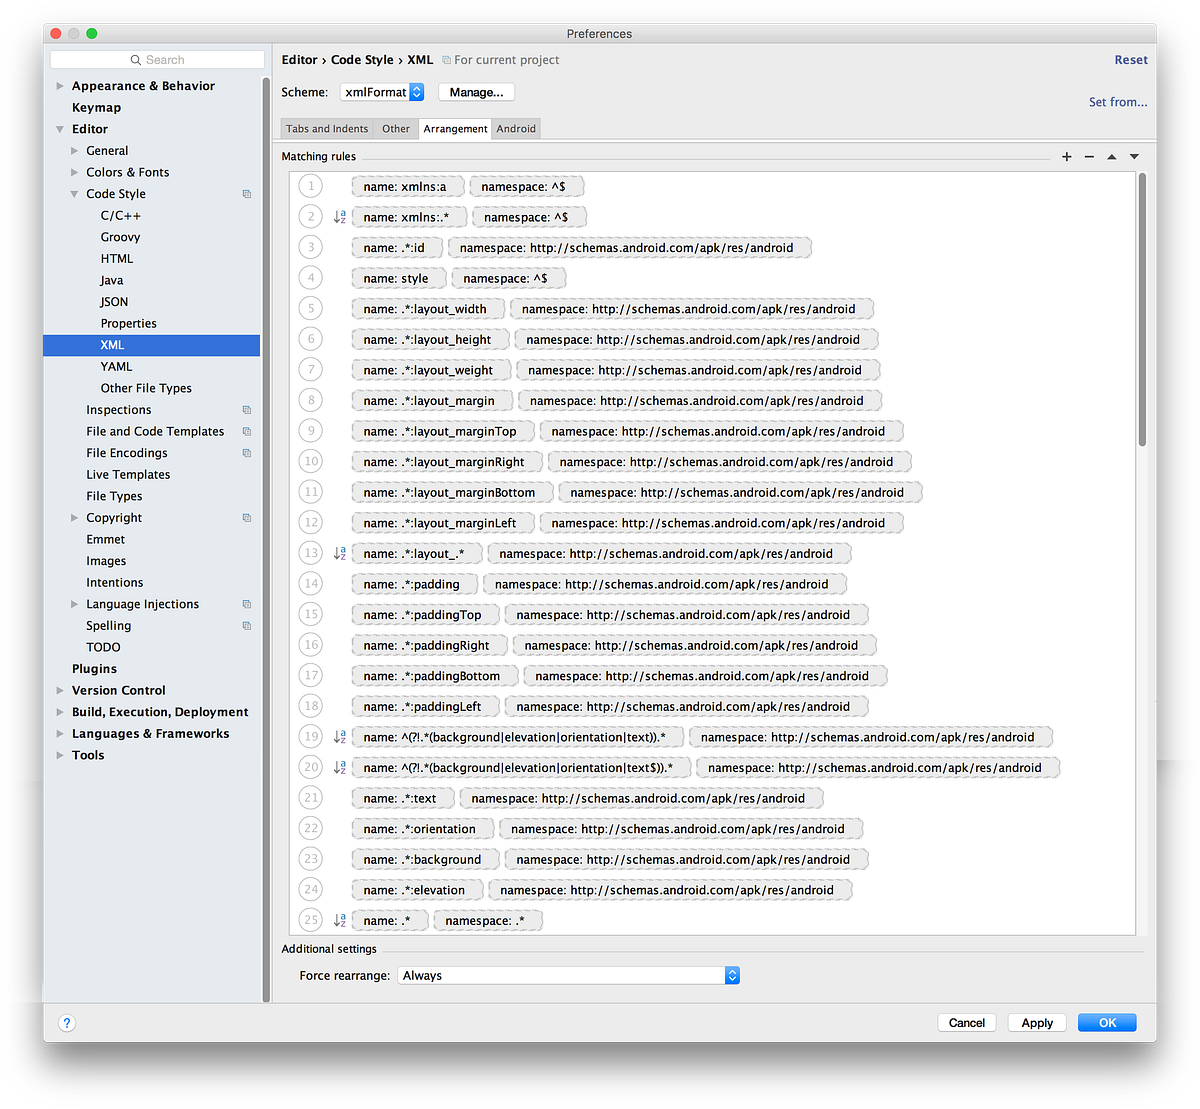The width and height of the screenshot is (1200, 1109).
Task: Toggle alphabetical sorting on rule 25
Action: (338, 918)
